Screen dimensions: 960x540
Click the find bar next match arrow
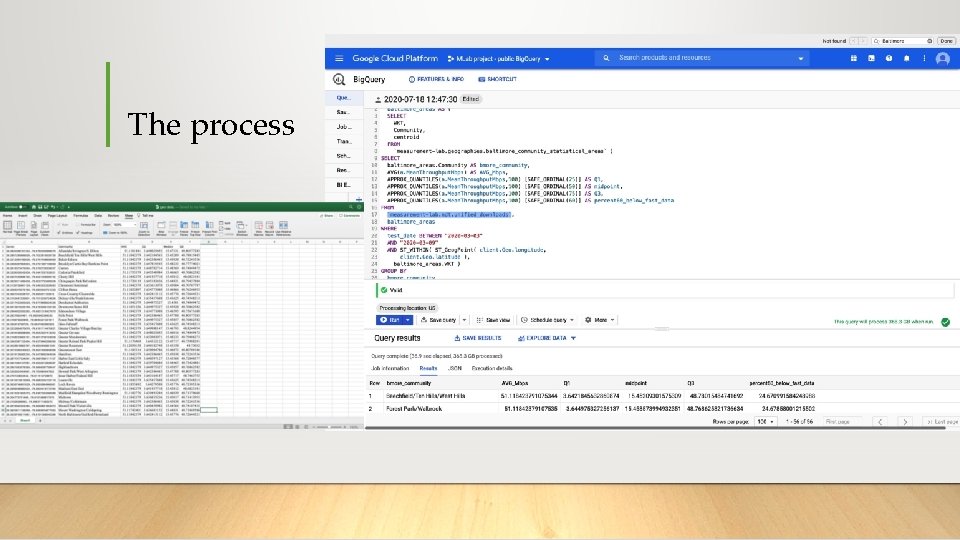point(863,41)
